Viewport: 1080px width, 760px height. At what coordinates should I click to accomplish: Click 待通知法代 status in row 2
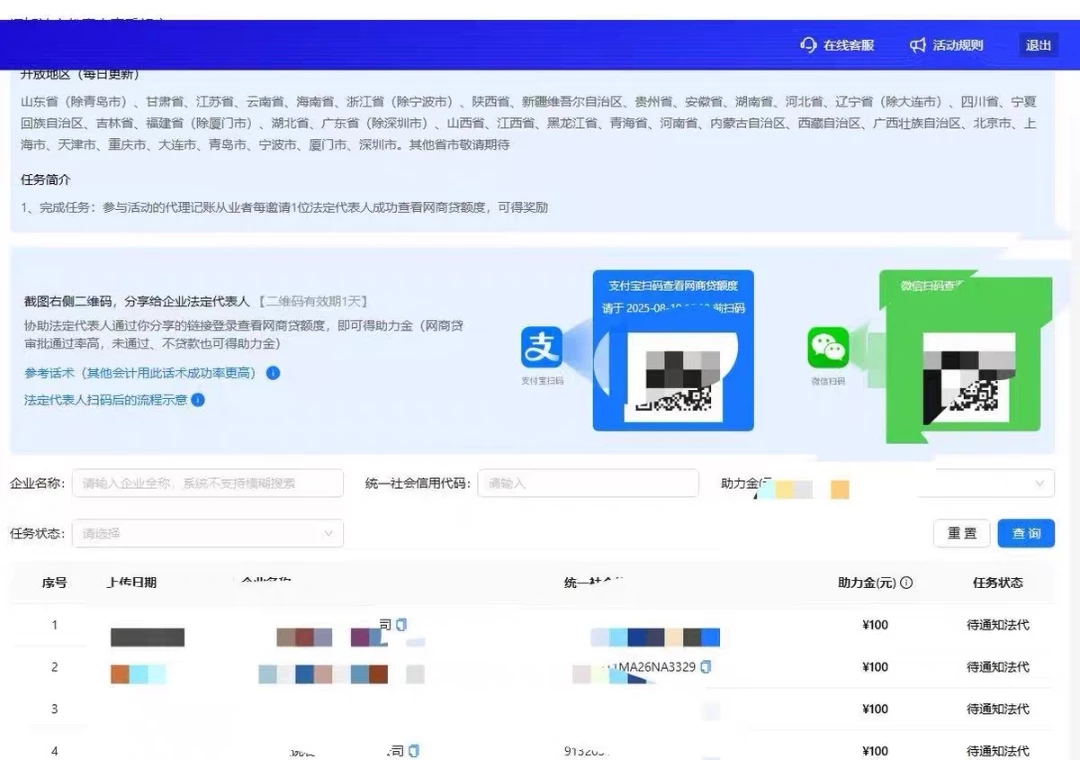pyautogui.click(x=997, y=667)
